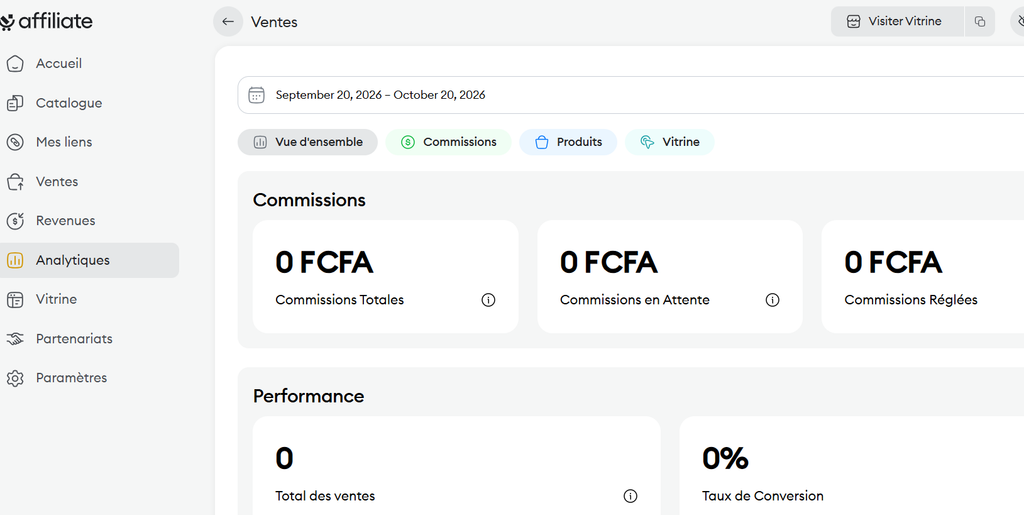Select the Vitrine filter tab

pyautogui.click(x=669, y=142)
